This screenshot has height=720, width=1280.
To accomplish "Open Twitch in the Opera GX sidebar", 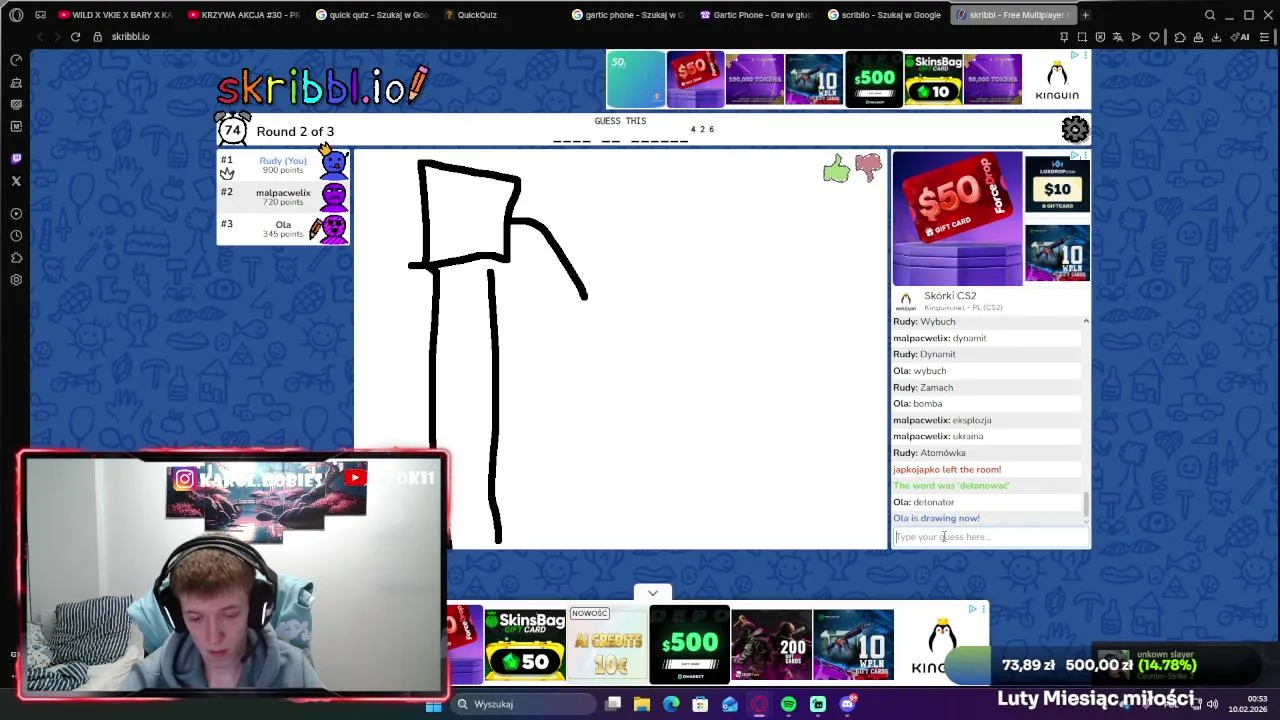I will [16, 158].
